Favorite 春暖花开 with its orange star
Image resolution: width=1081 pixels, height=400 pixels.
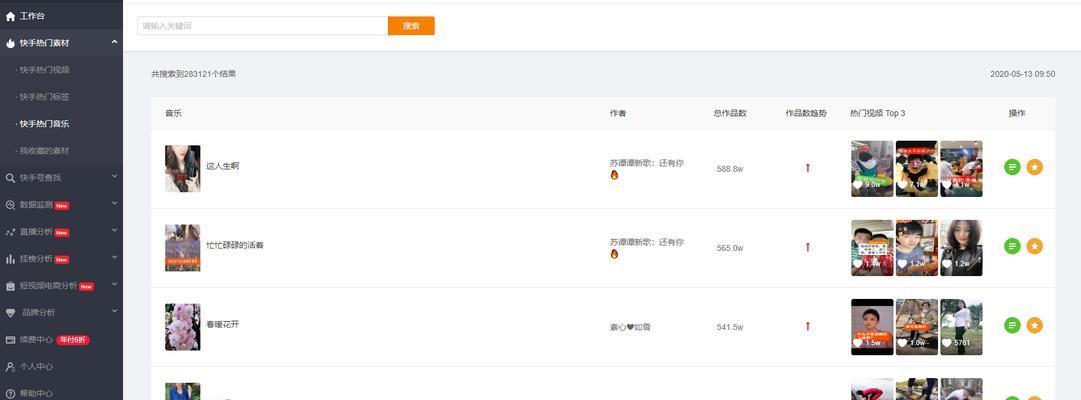click(x=1034, y=325)
